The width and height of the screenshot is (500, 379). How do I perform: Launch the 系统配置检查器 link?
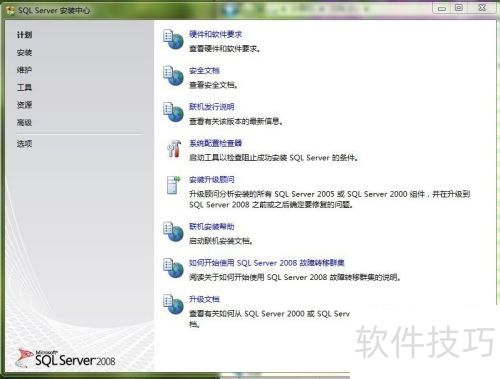[215, 143]
